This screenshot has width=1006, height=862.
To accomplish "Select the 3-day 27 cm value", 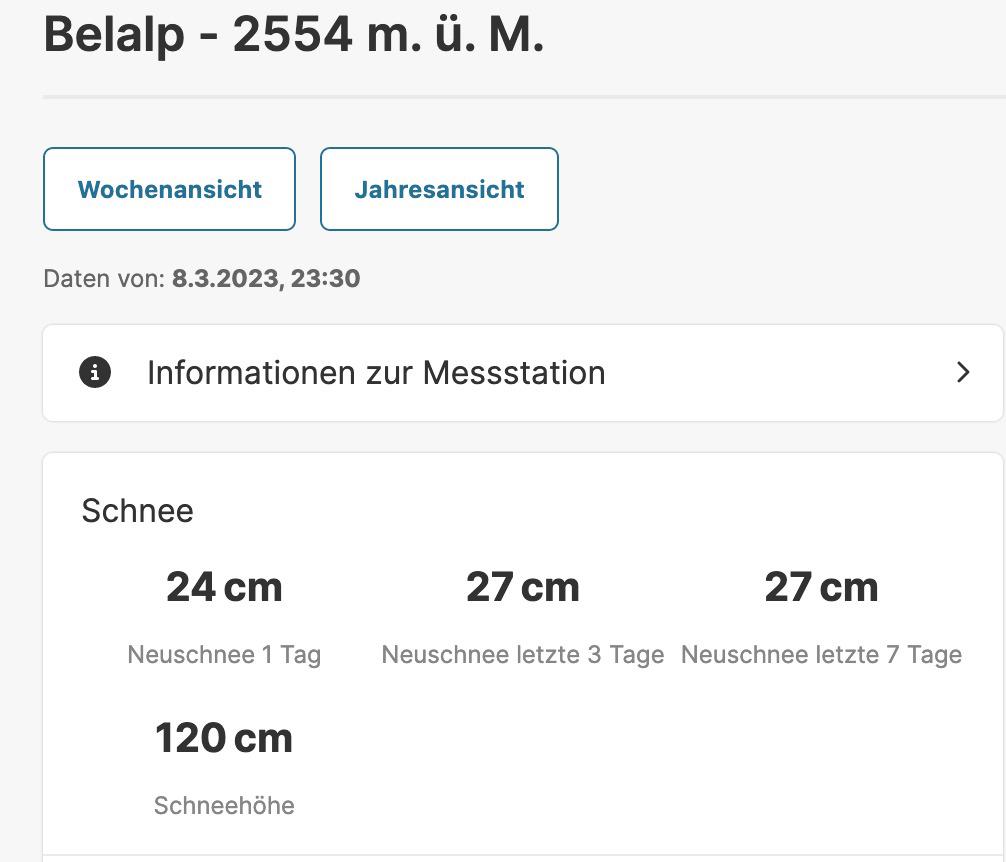I will pos(523,587).
